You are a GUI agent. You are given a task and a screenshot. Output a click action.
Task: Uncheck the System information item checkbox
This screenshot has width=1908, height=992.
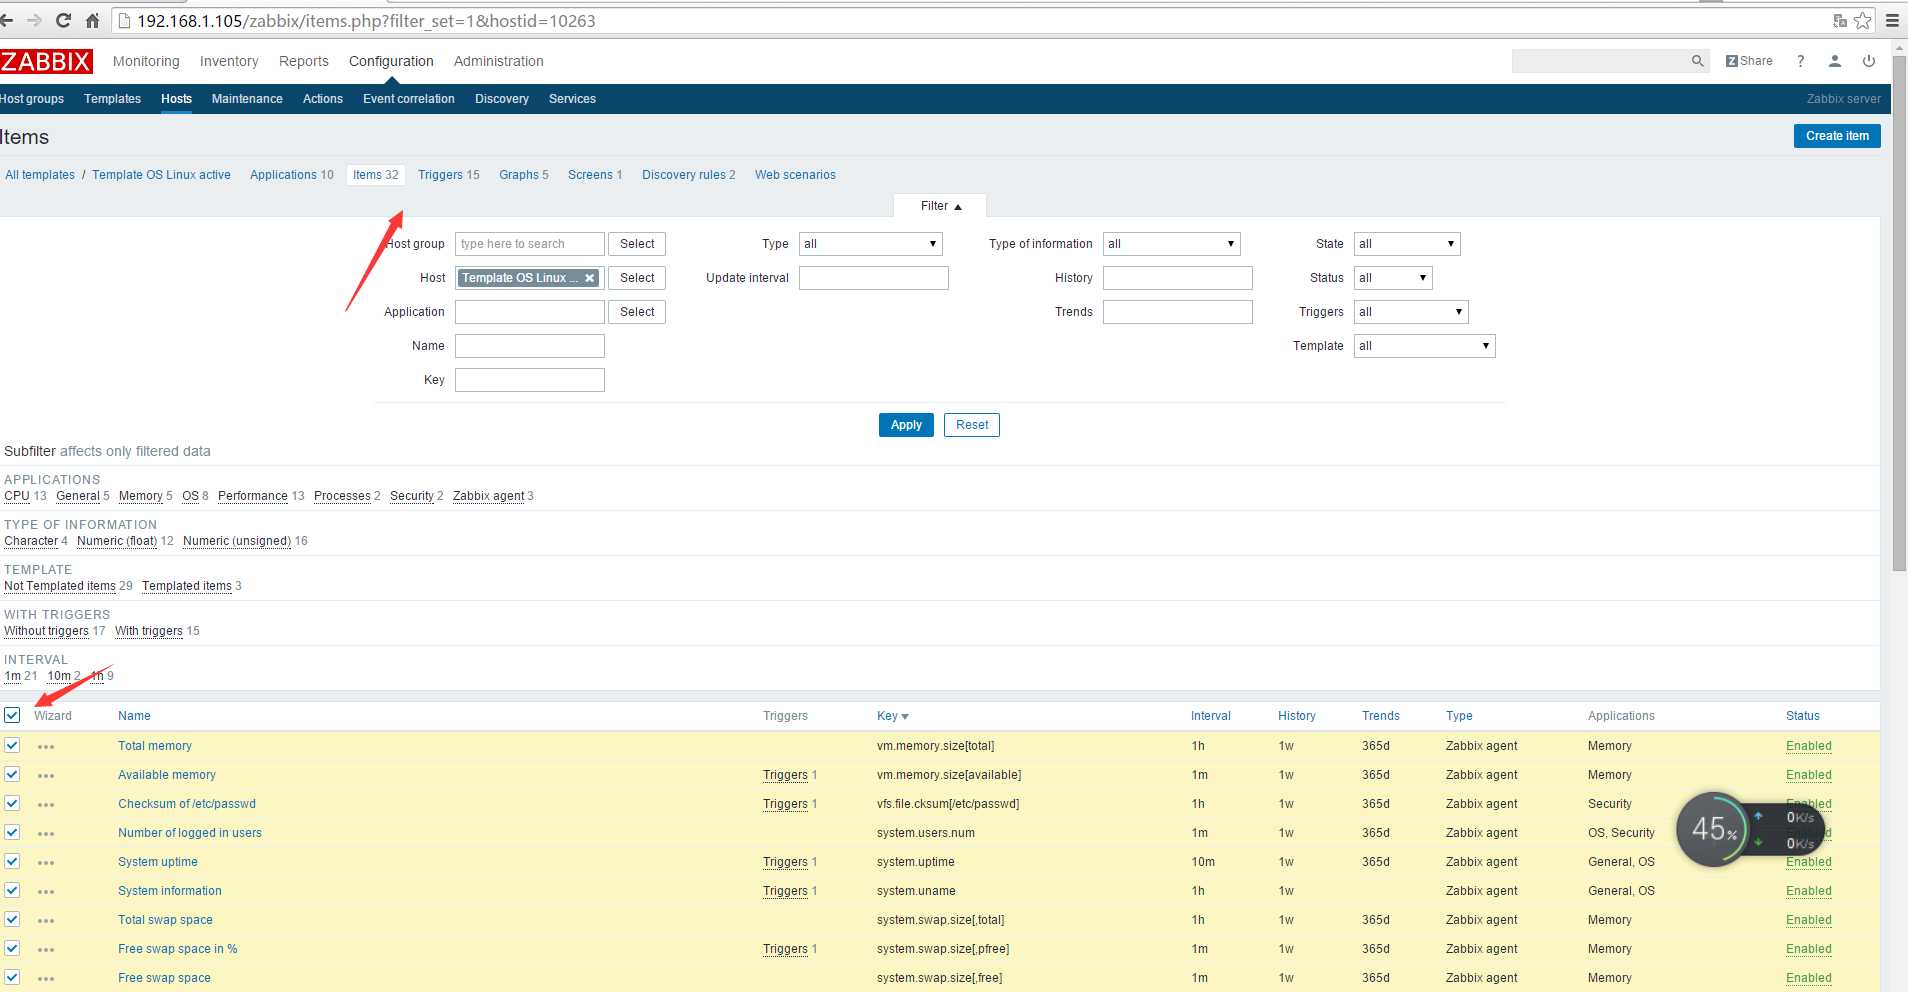(12, 890)
